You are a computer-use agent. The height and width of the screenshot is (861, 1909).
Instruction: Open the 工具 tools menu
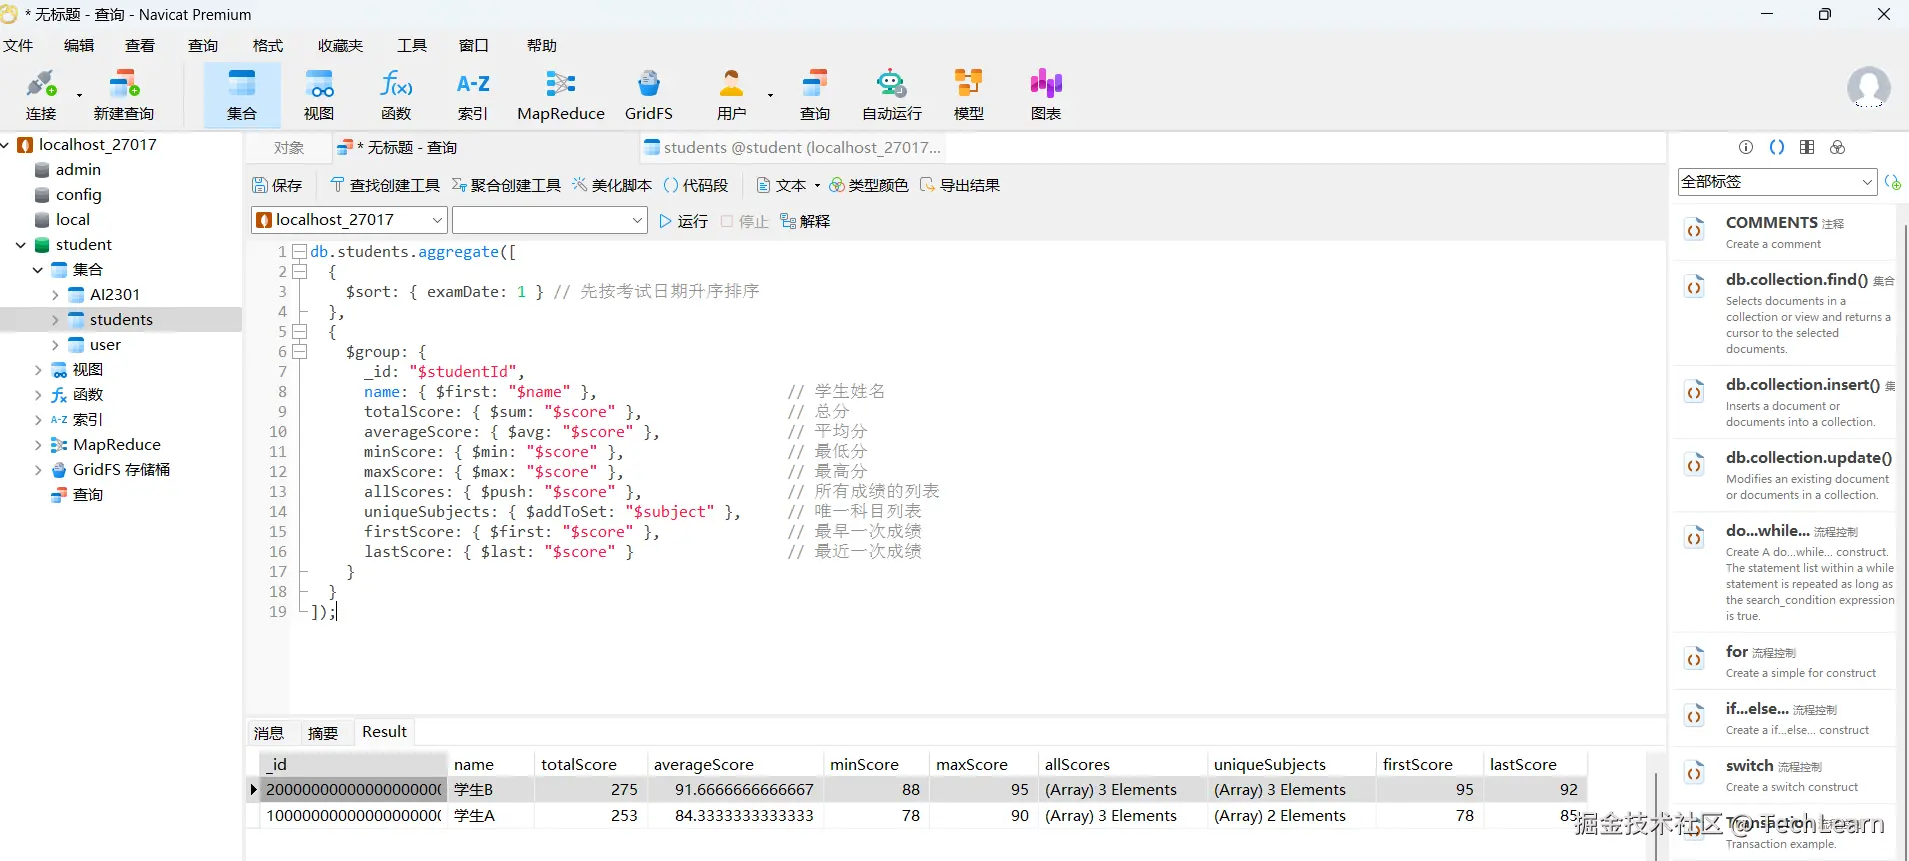pyautogui.click(x=412, y=46)
